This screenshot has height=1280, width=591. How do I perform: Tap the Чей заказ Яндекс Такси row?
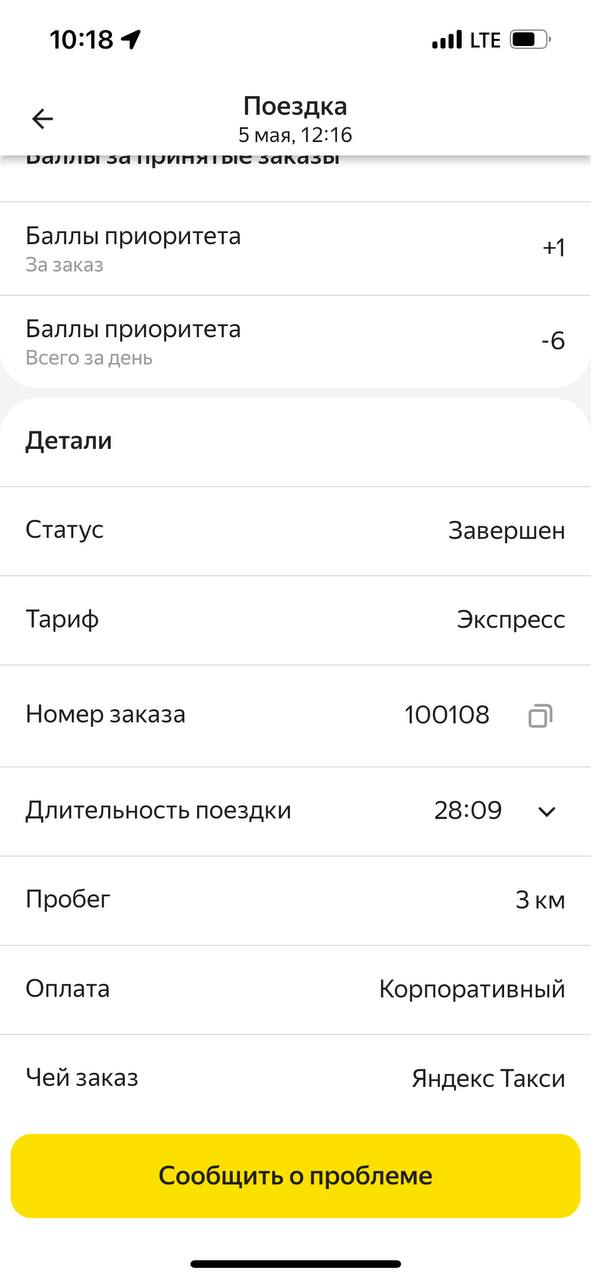coord(295,1078)
